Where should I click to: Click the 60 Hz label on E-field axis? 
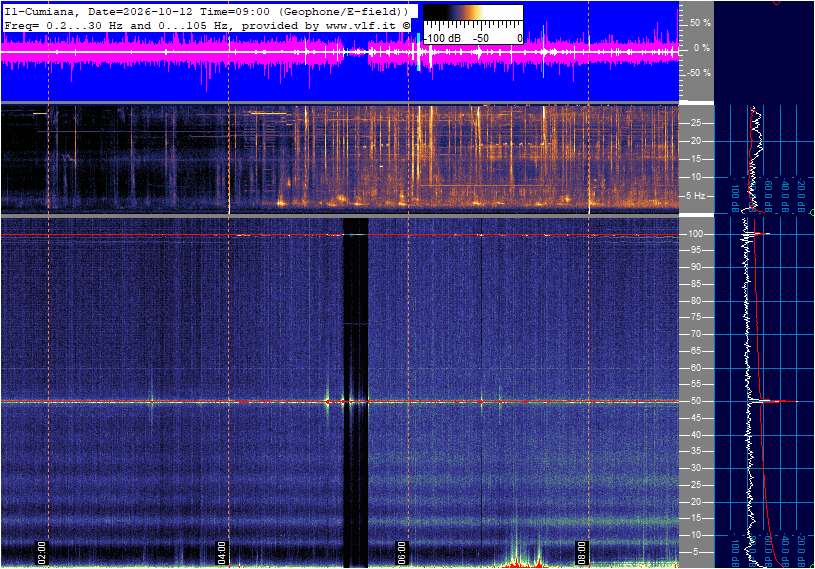click(x=695, y=368)
